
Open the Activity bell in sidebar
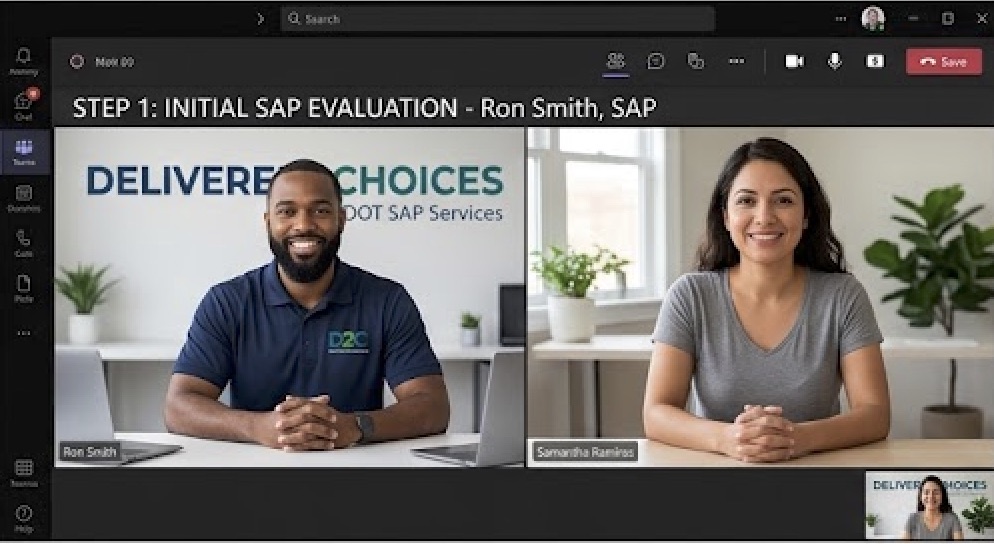tap(23, 62)
